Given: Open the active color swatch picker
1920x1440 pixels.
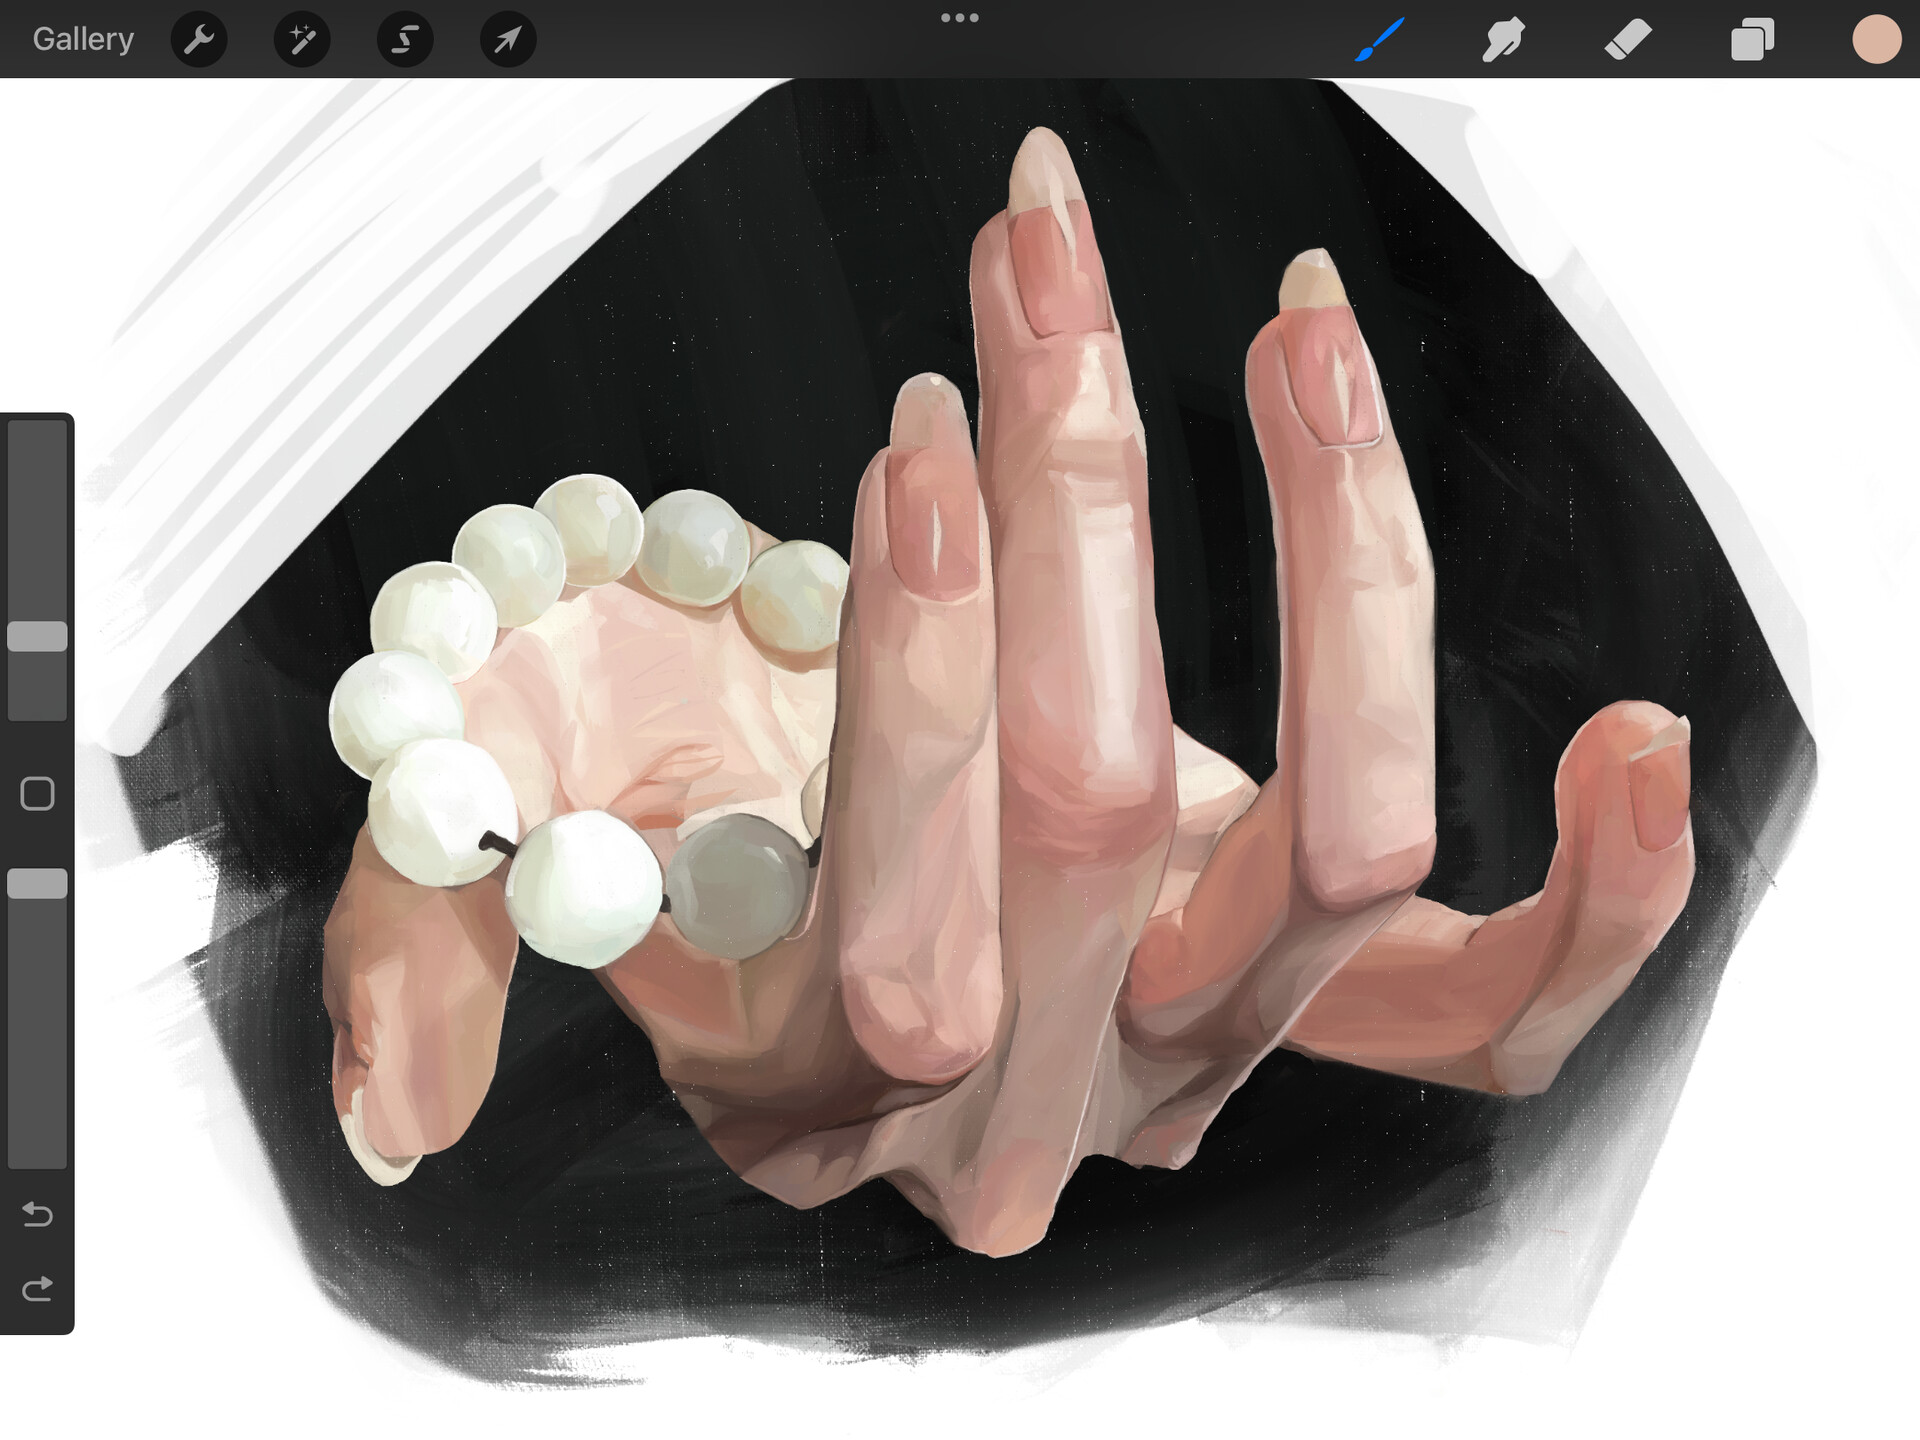Looking at the screenshot, I should [1877, 39].
